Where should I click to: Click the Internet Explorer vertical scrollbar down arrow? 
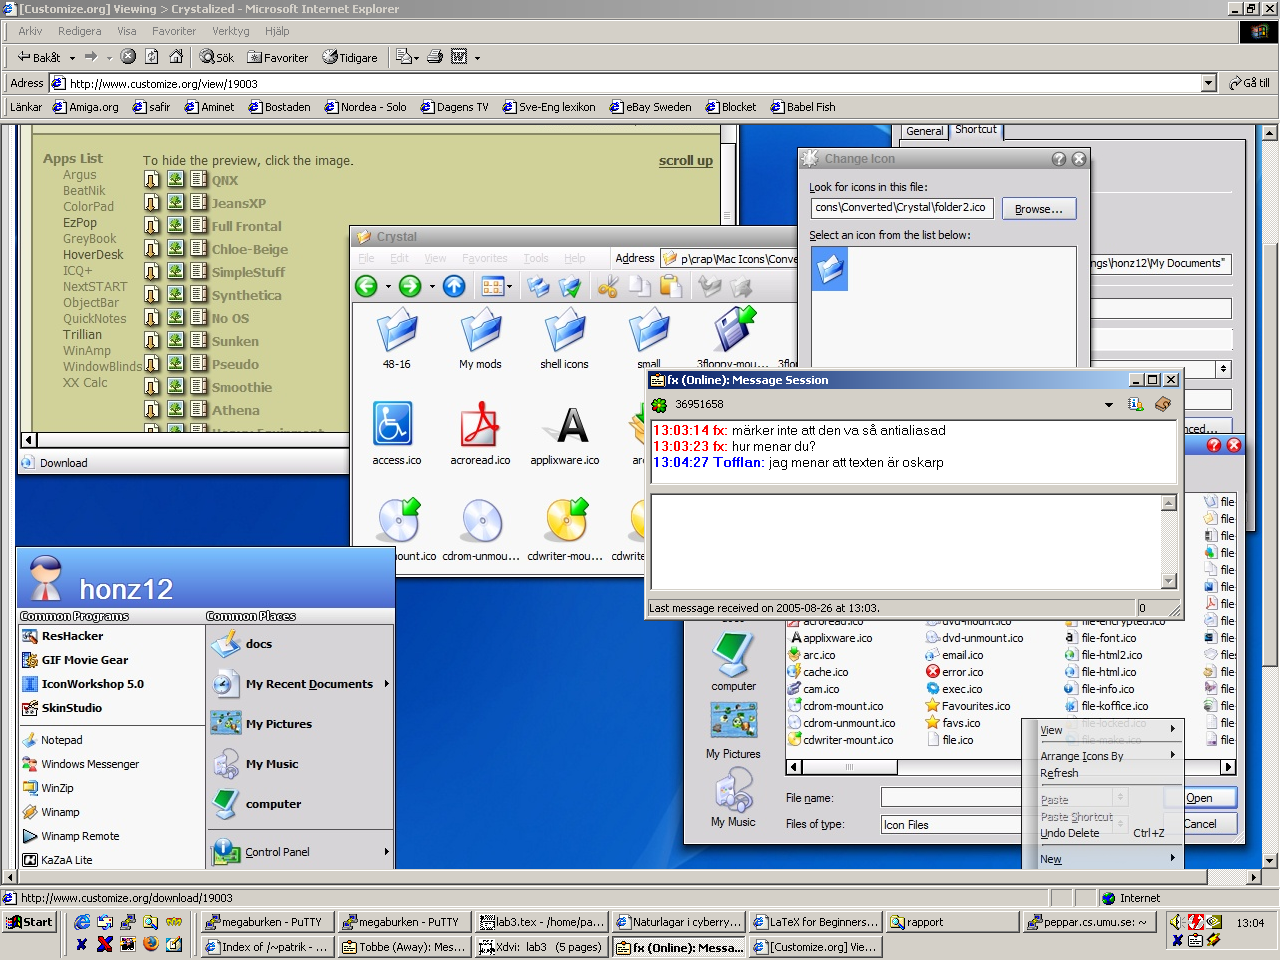click(1270, 860)
